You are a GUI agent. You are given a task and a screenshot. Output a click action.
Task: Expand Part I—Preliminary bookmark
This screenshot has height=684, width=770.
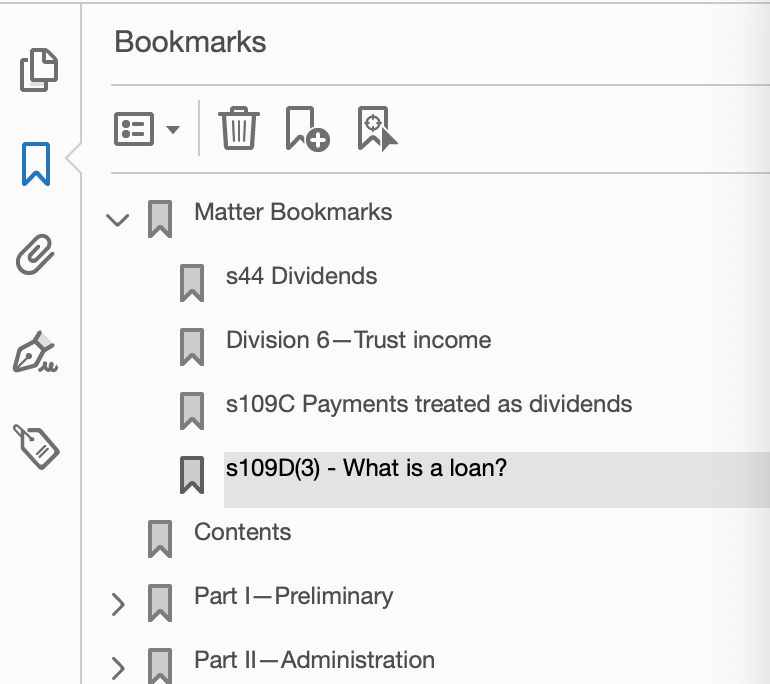(x=118, y=604)
